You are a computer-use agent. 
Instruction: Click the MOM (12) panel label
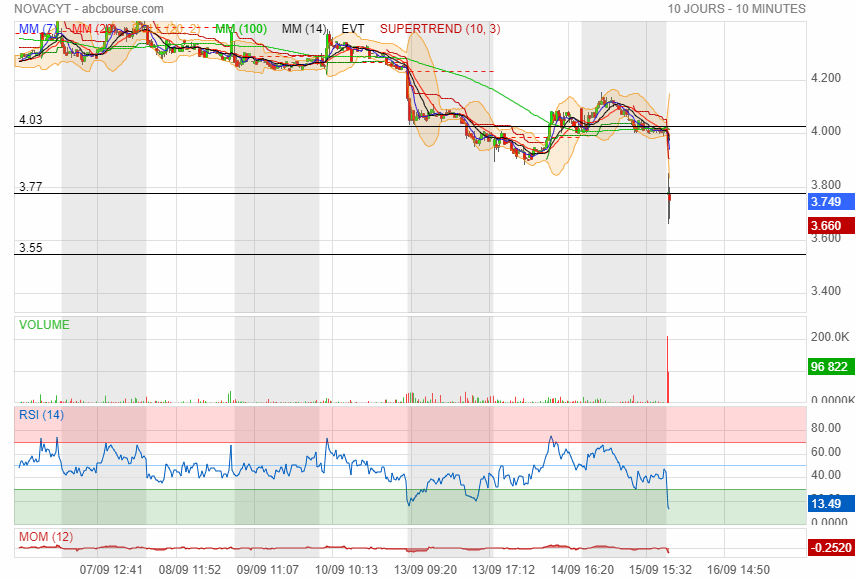[46, 537]
